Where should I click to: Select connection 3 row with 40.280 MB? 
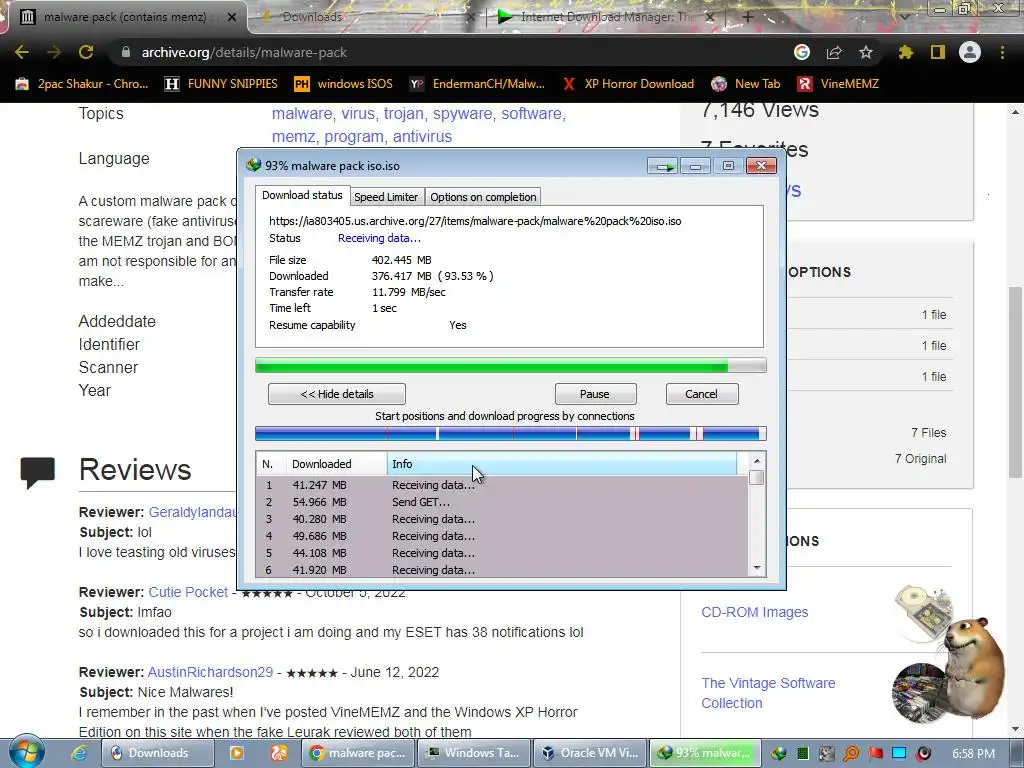click(502, 519)
